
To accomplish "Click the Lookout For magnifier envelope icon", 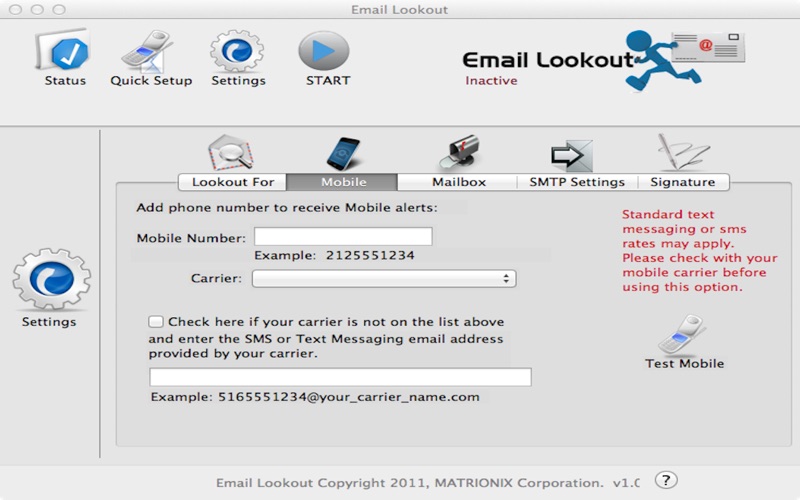I will [231, 153].
